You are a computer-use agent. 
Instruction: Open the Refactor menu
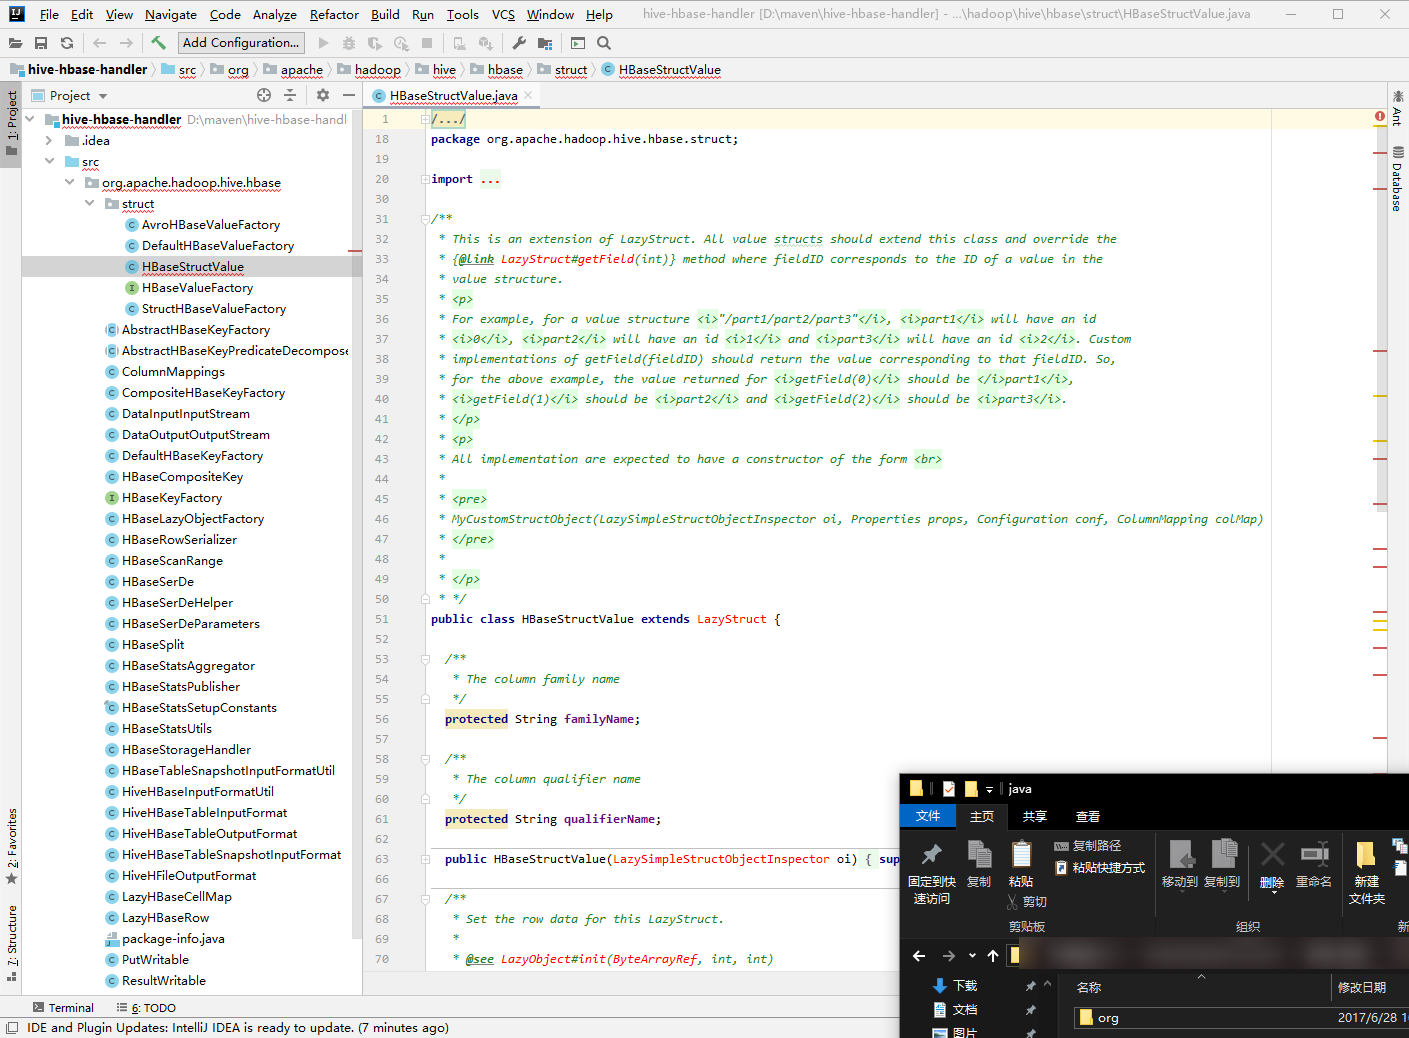(334, 15)
